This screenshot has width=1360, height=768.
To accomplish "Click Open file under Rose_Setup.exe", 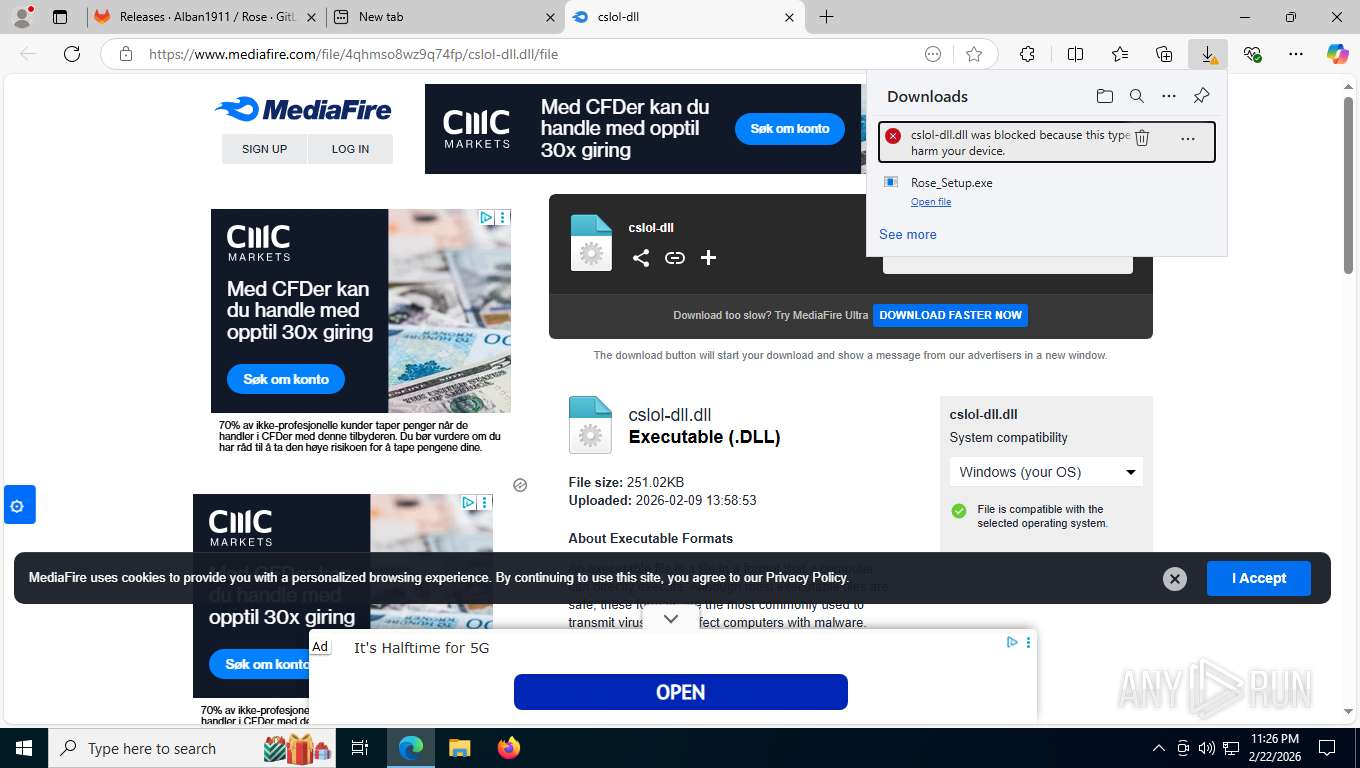I will [x=931, y=202].
